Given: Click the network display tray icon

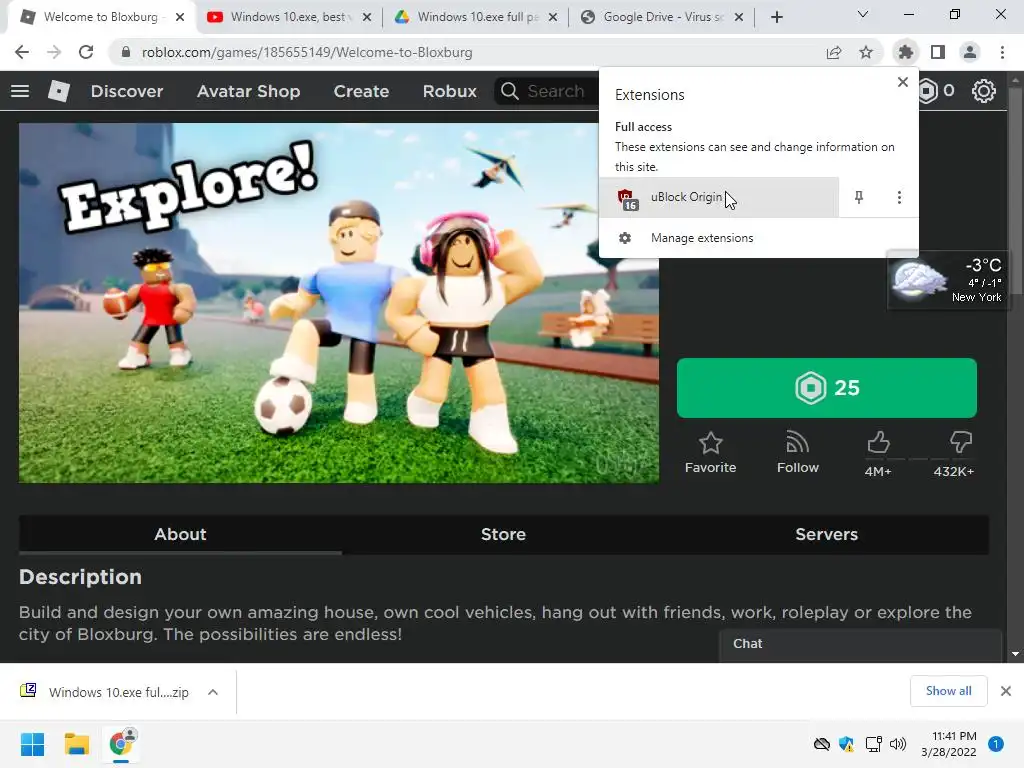Looking at the screenshot, I should coord(873,744).
